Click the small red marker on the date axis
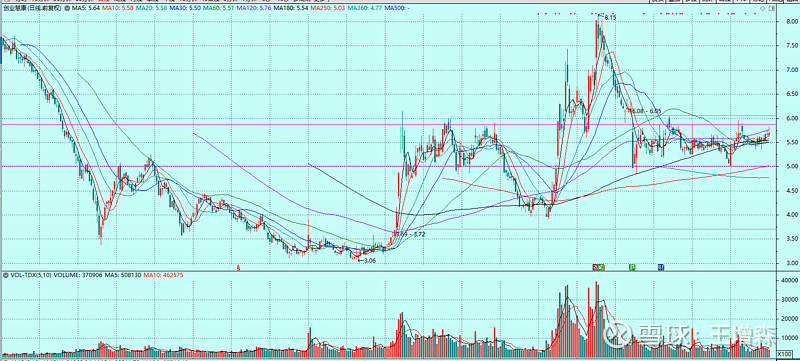 pos(237,267)
